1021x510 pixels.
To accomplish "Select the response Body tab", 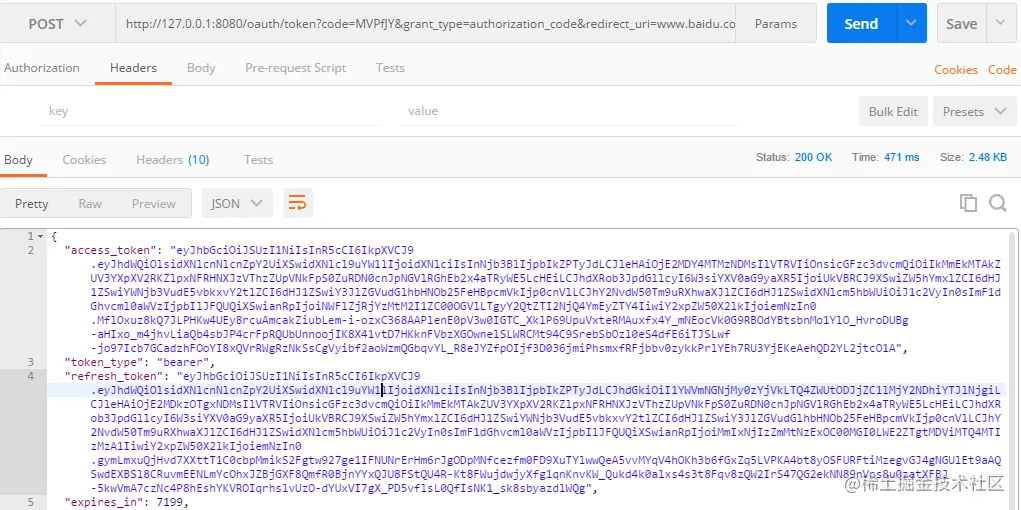I will (x=18, y=160).
